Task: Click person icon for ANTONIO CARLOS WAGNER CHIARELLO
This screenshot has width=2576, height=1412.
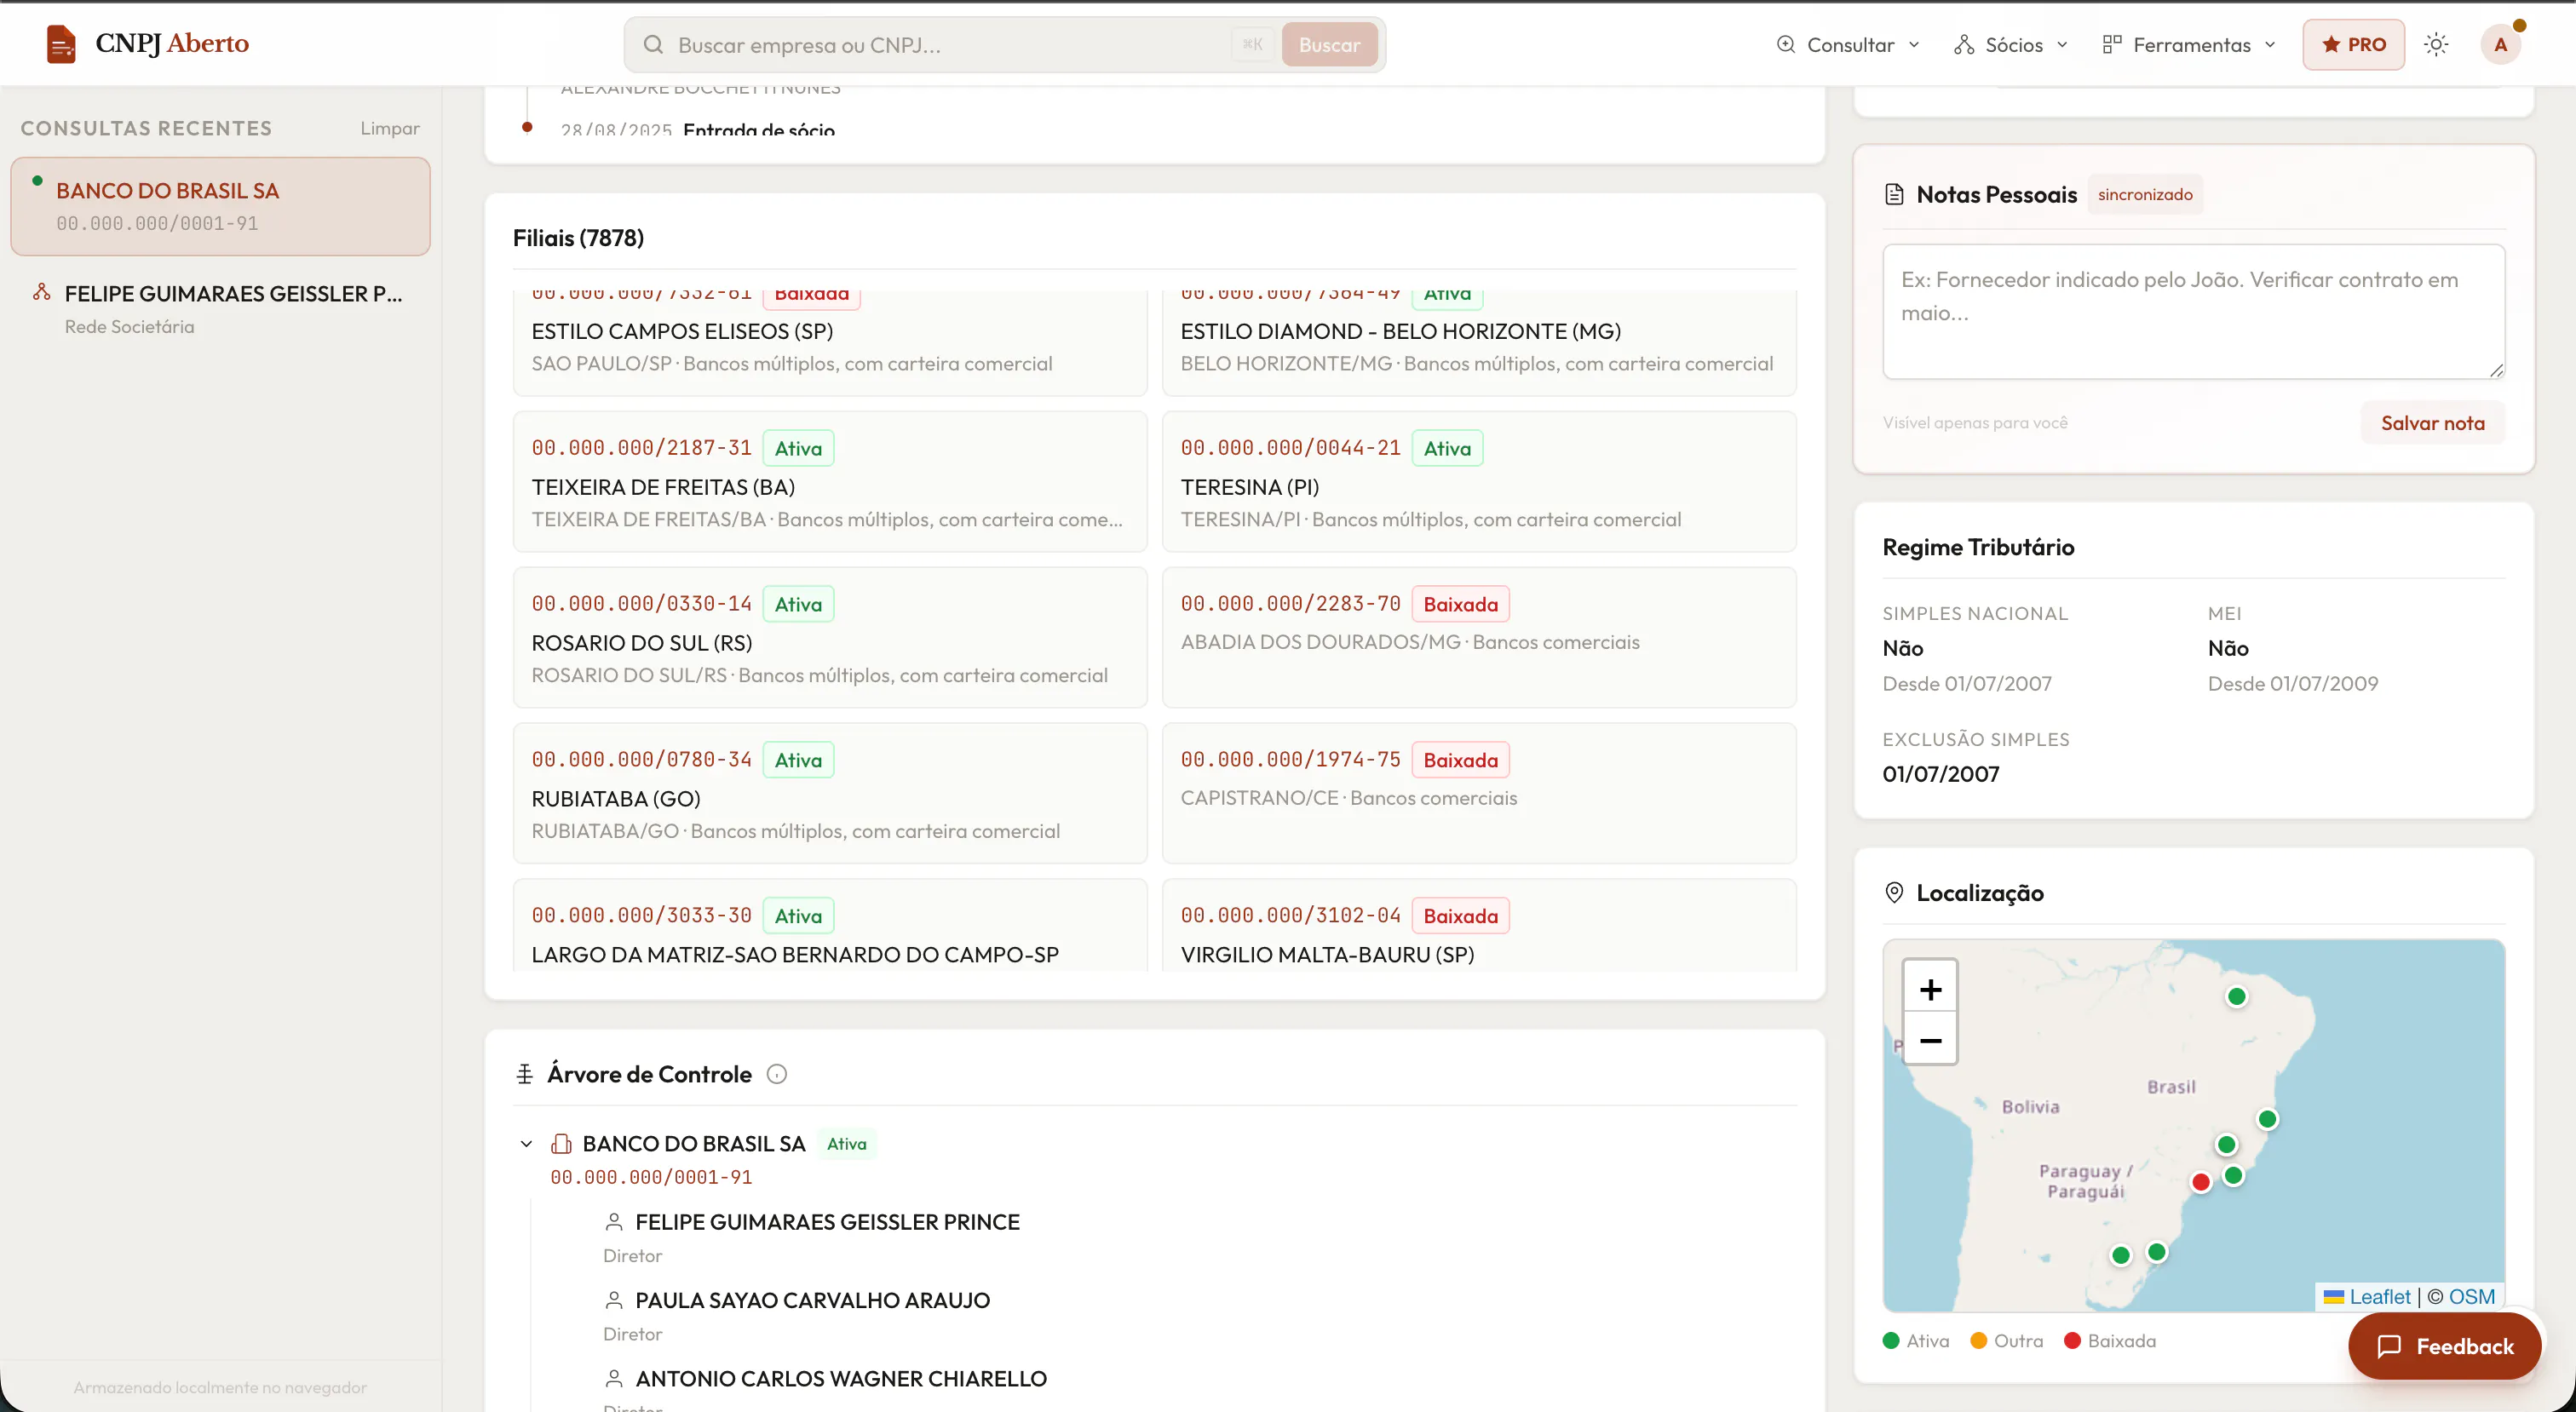Action: point(614,1379)
